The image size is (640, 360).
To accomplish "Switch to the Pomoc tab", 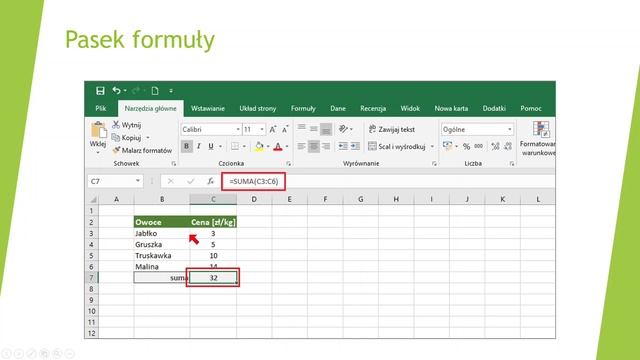I will (x=531, y=109).
